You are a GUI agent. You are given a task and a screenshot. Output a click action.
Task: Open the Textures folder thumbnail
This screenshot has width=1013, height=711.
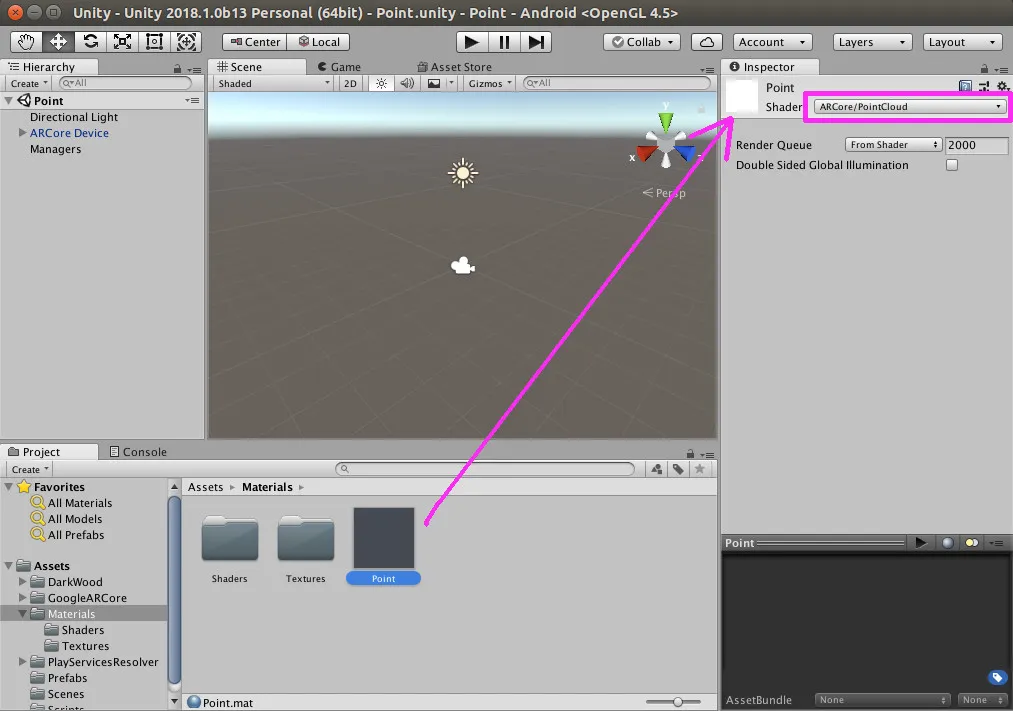[306, 537]
